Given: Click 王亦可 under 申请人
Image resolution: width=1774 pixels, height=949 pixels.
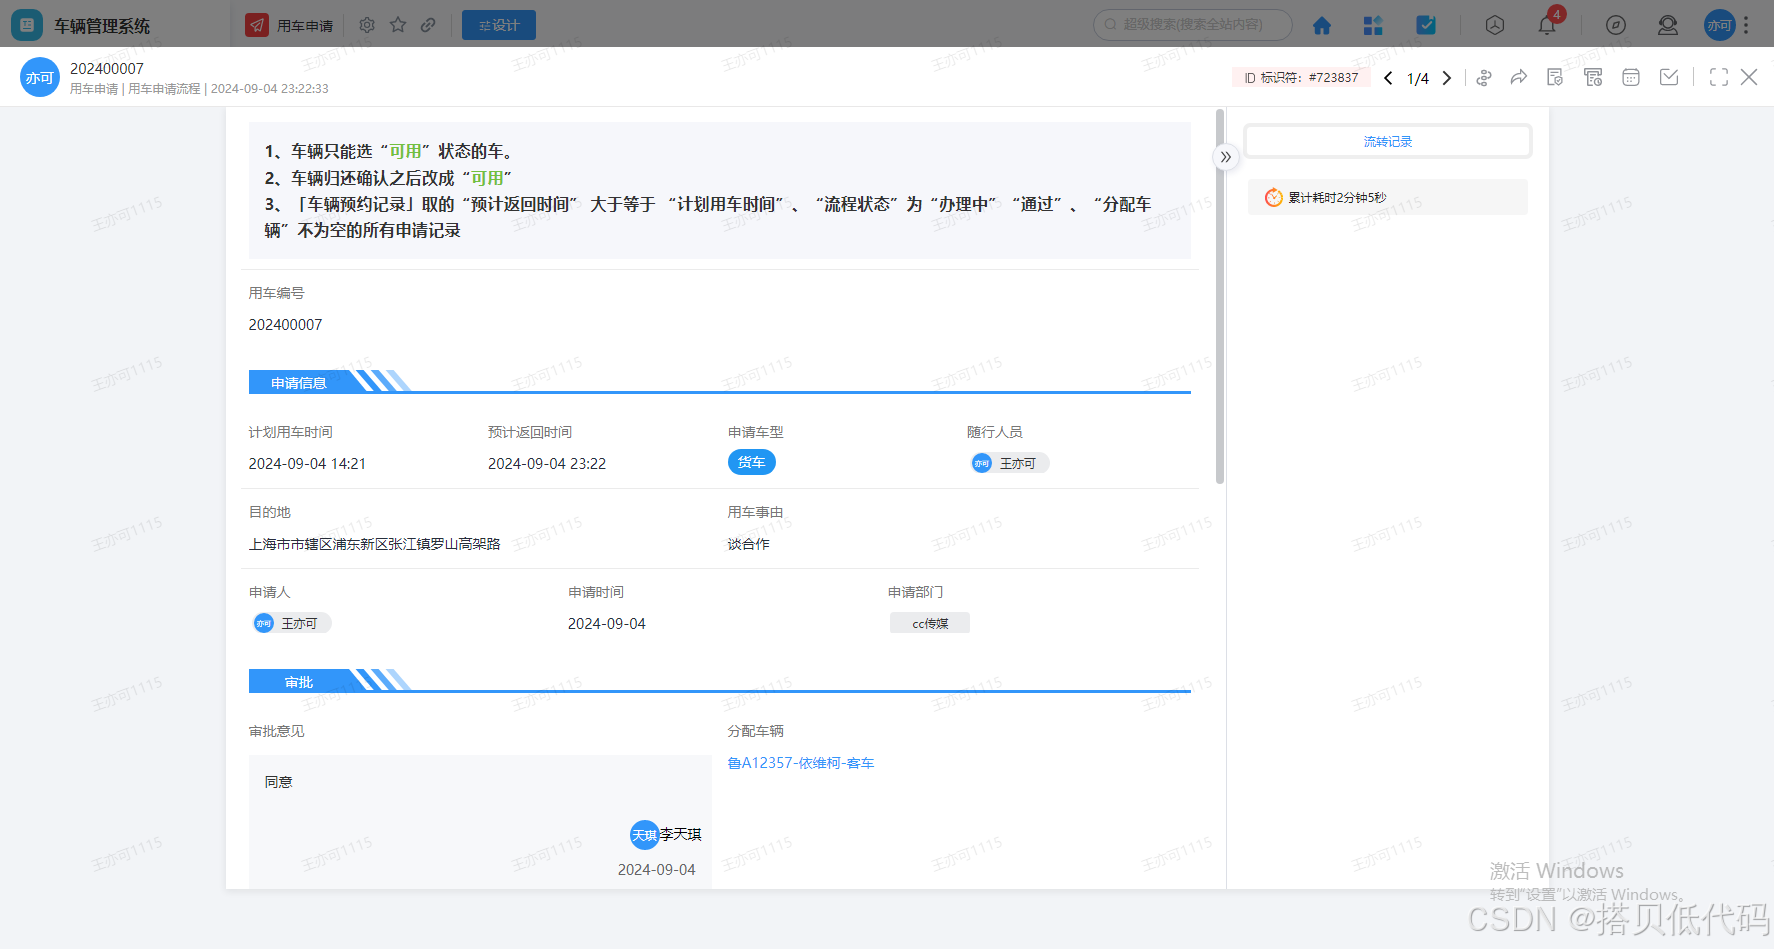Looking at the screenshot, I should pos(291,623).
